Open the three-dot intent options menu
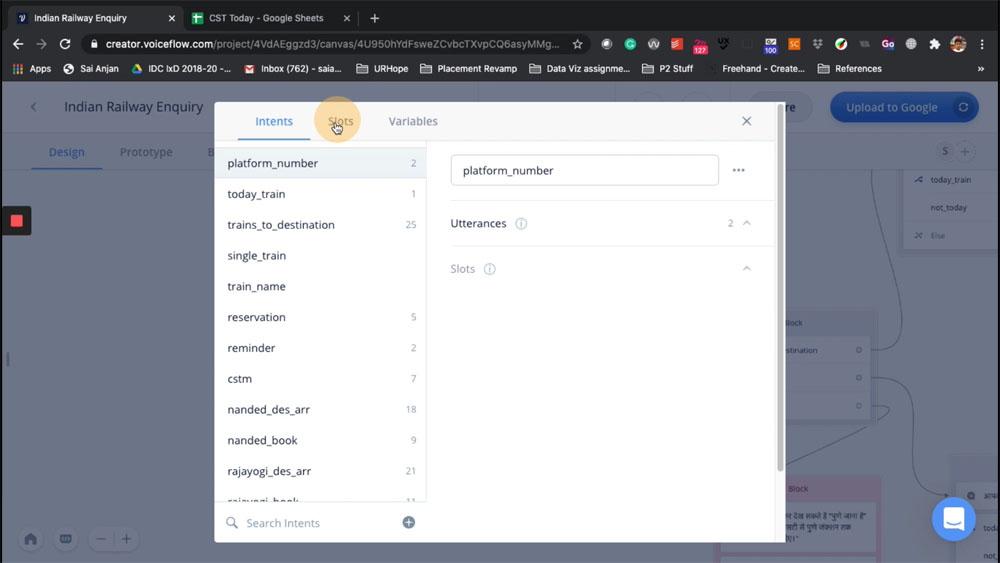1000x563 pixels. click(738, 170)
